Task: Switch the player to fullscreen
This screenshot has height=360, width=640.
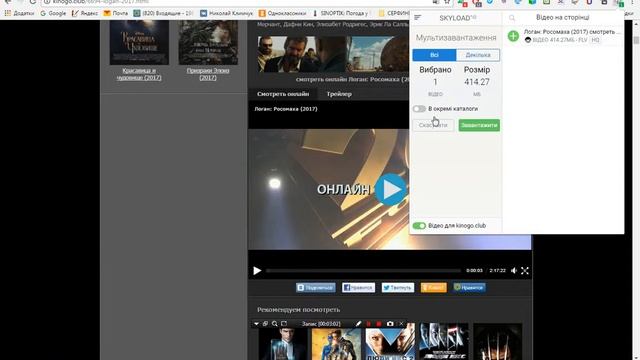Action: pos(525,271)
